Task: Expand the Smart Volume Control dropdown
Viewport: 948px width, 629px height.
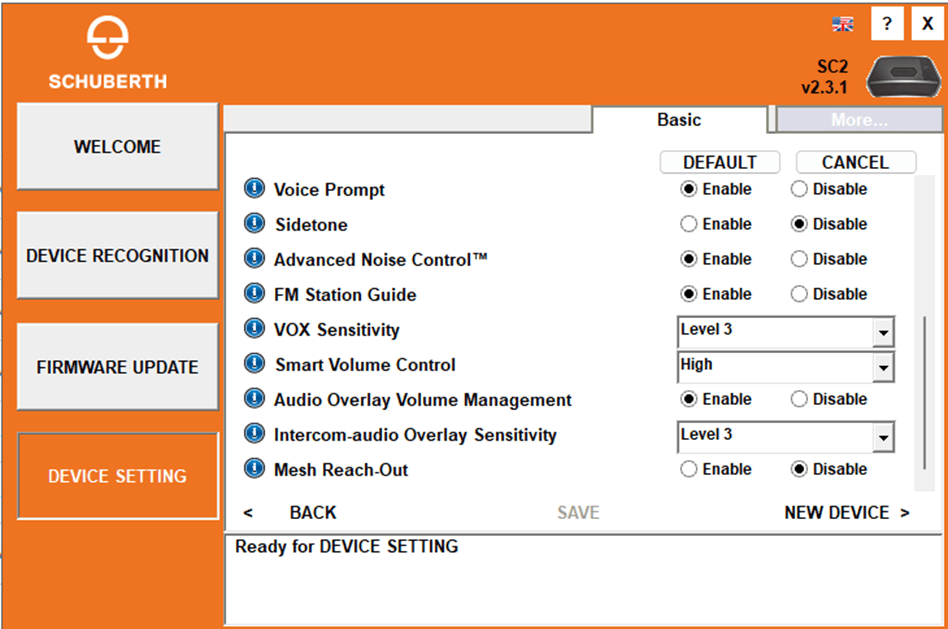Action: click(883, 368)
